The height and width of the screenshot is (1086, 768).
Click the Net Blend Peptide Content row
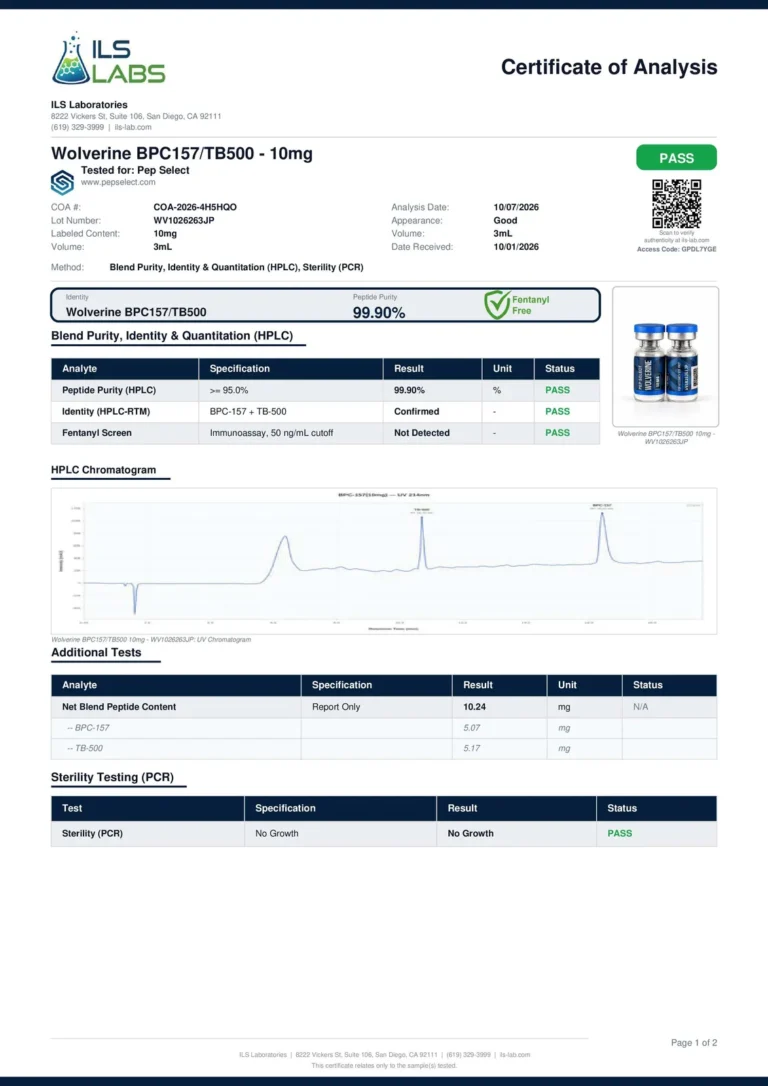click(384, 707)
